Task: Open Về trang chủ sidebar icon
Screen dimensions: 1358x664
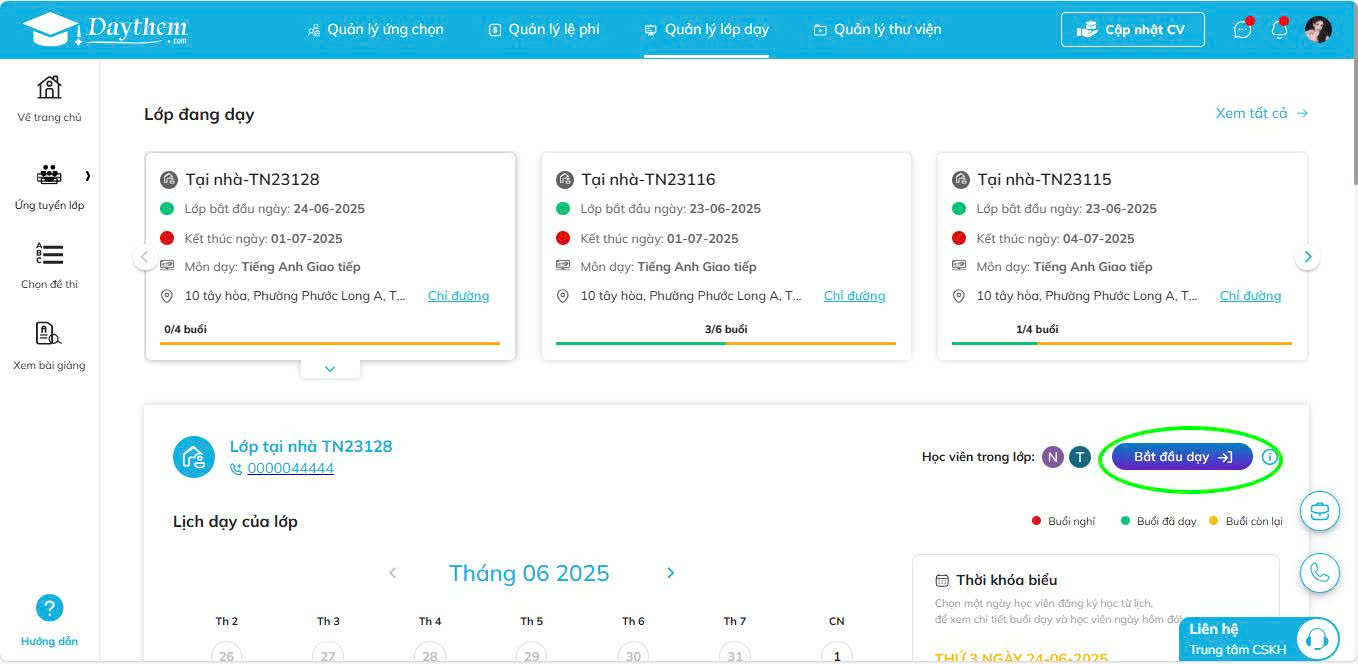Action: pos(49,87)
